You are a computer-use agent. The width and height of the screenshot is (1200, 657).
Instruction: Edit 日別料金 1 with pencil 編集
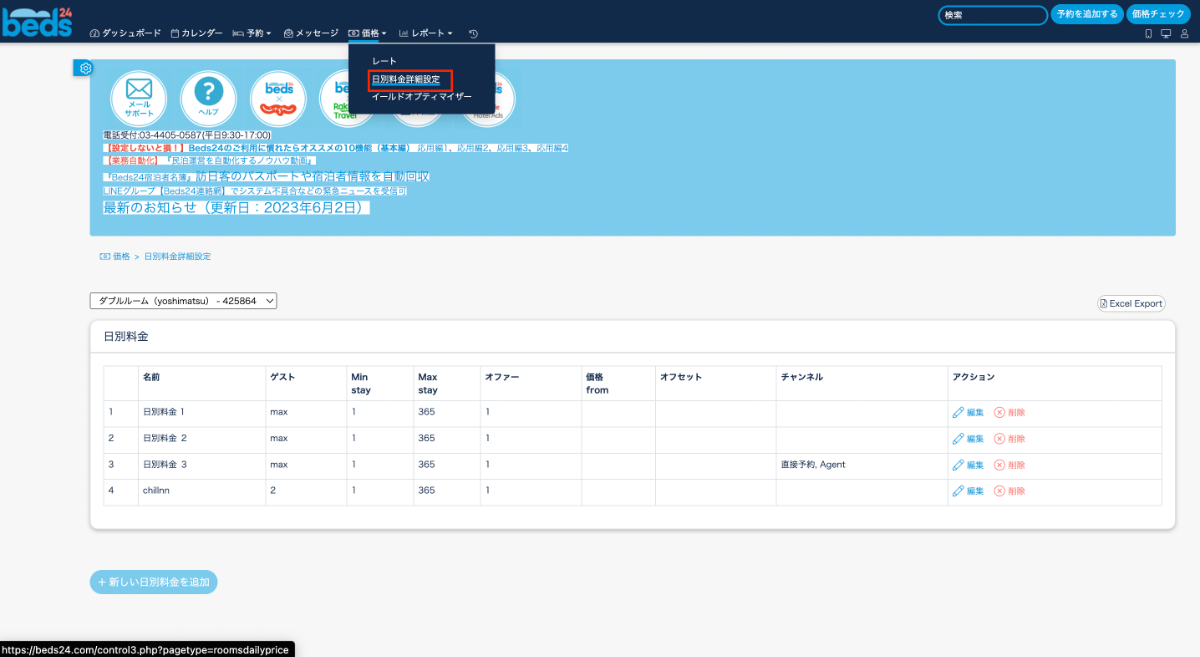click(x=968, y=412)
